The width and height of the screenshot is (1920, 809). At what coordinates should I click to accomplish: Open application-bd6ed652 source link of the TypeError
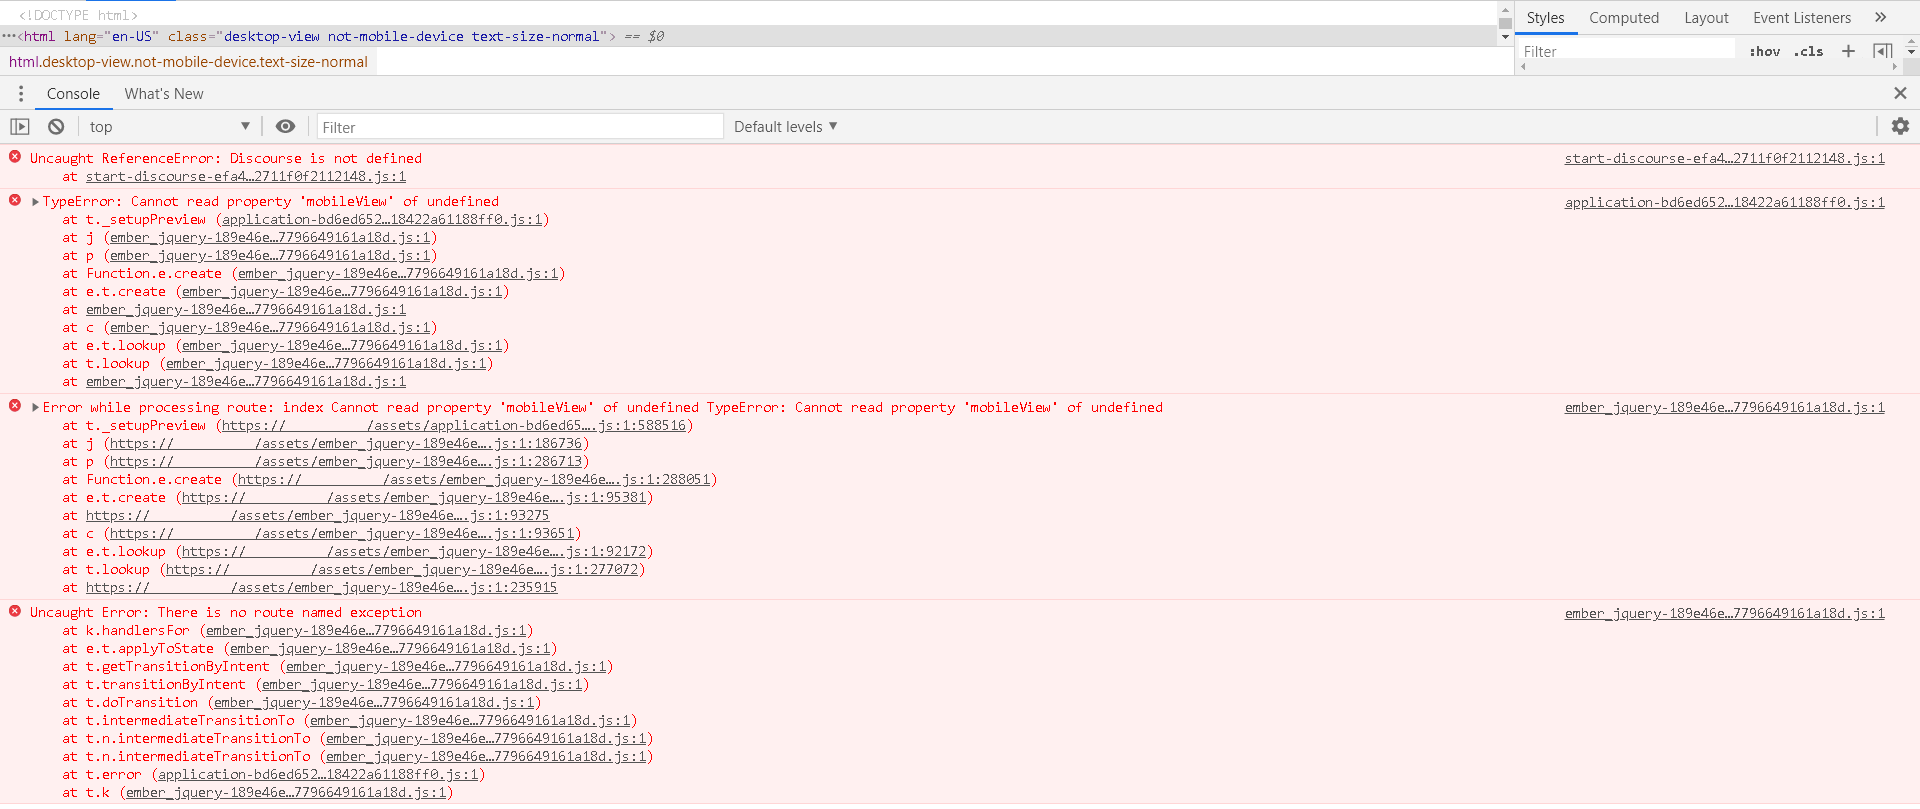click(1724, 202)
